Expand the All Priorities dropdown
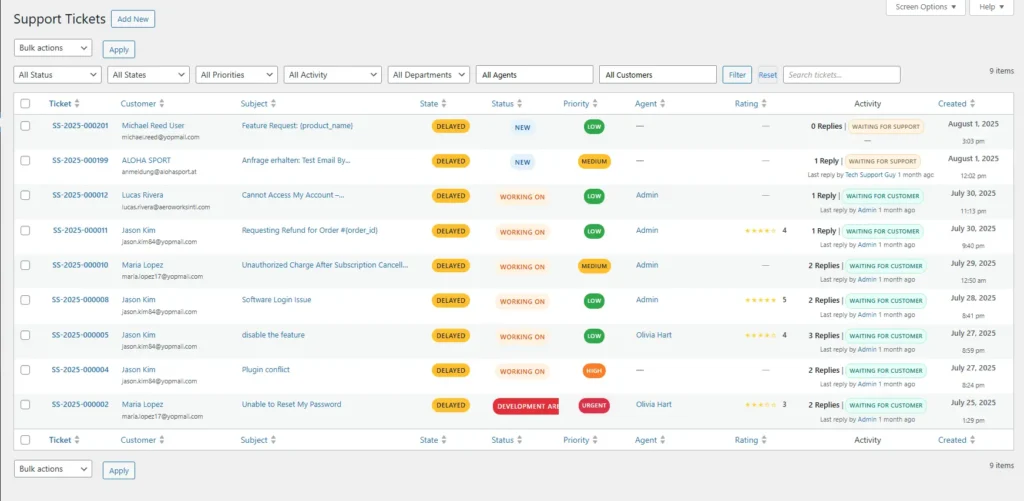 pyautogui.click(x=236, y=74)
